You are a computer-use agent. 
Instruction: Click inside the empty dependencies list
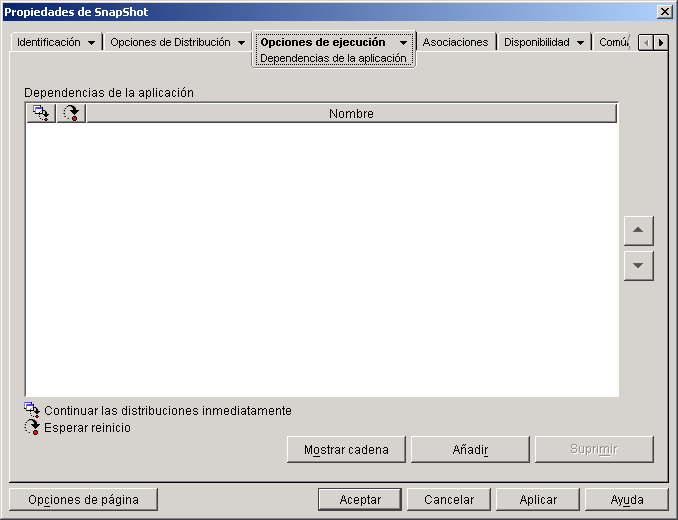coord(322,259)
